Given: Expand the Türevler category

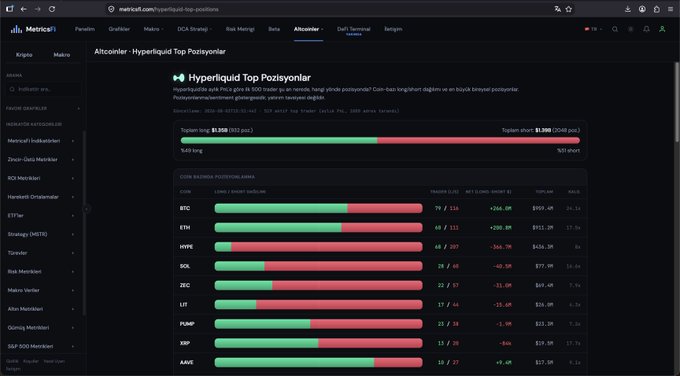Looking at the screenshot, I should pos(41,253).
